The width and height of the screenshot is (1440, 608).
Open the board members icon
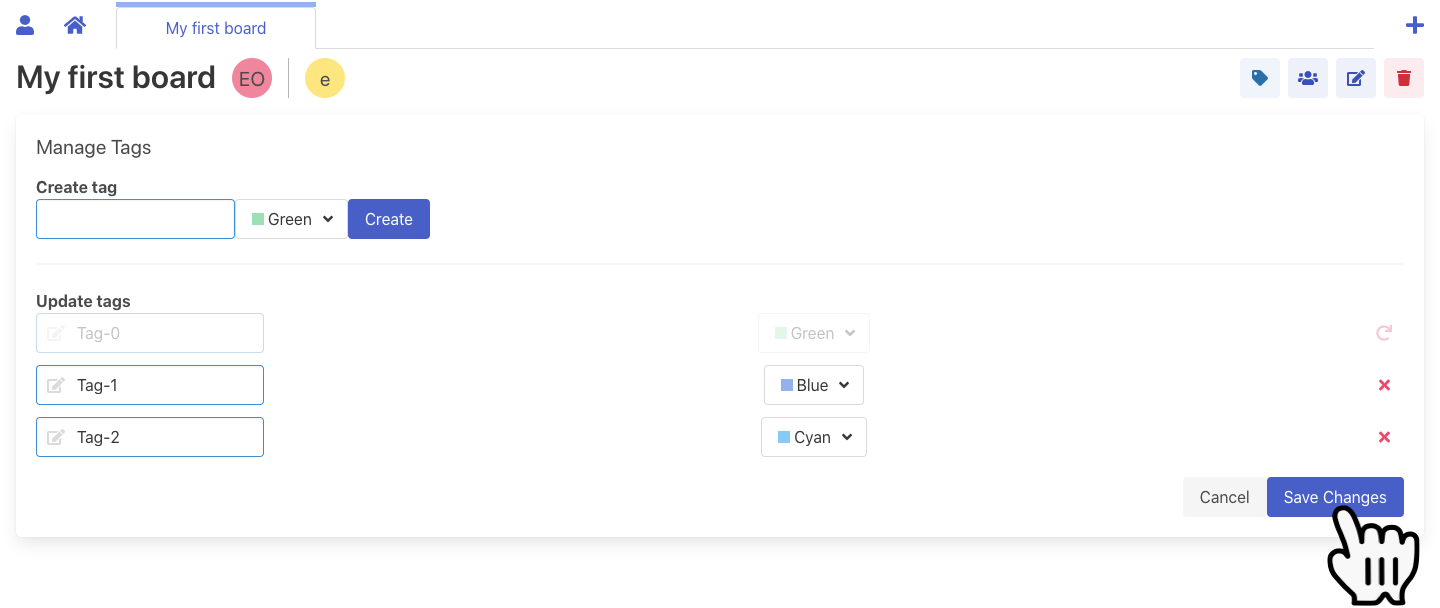pyautogui.click(x=1308, y=78)
